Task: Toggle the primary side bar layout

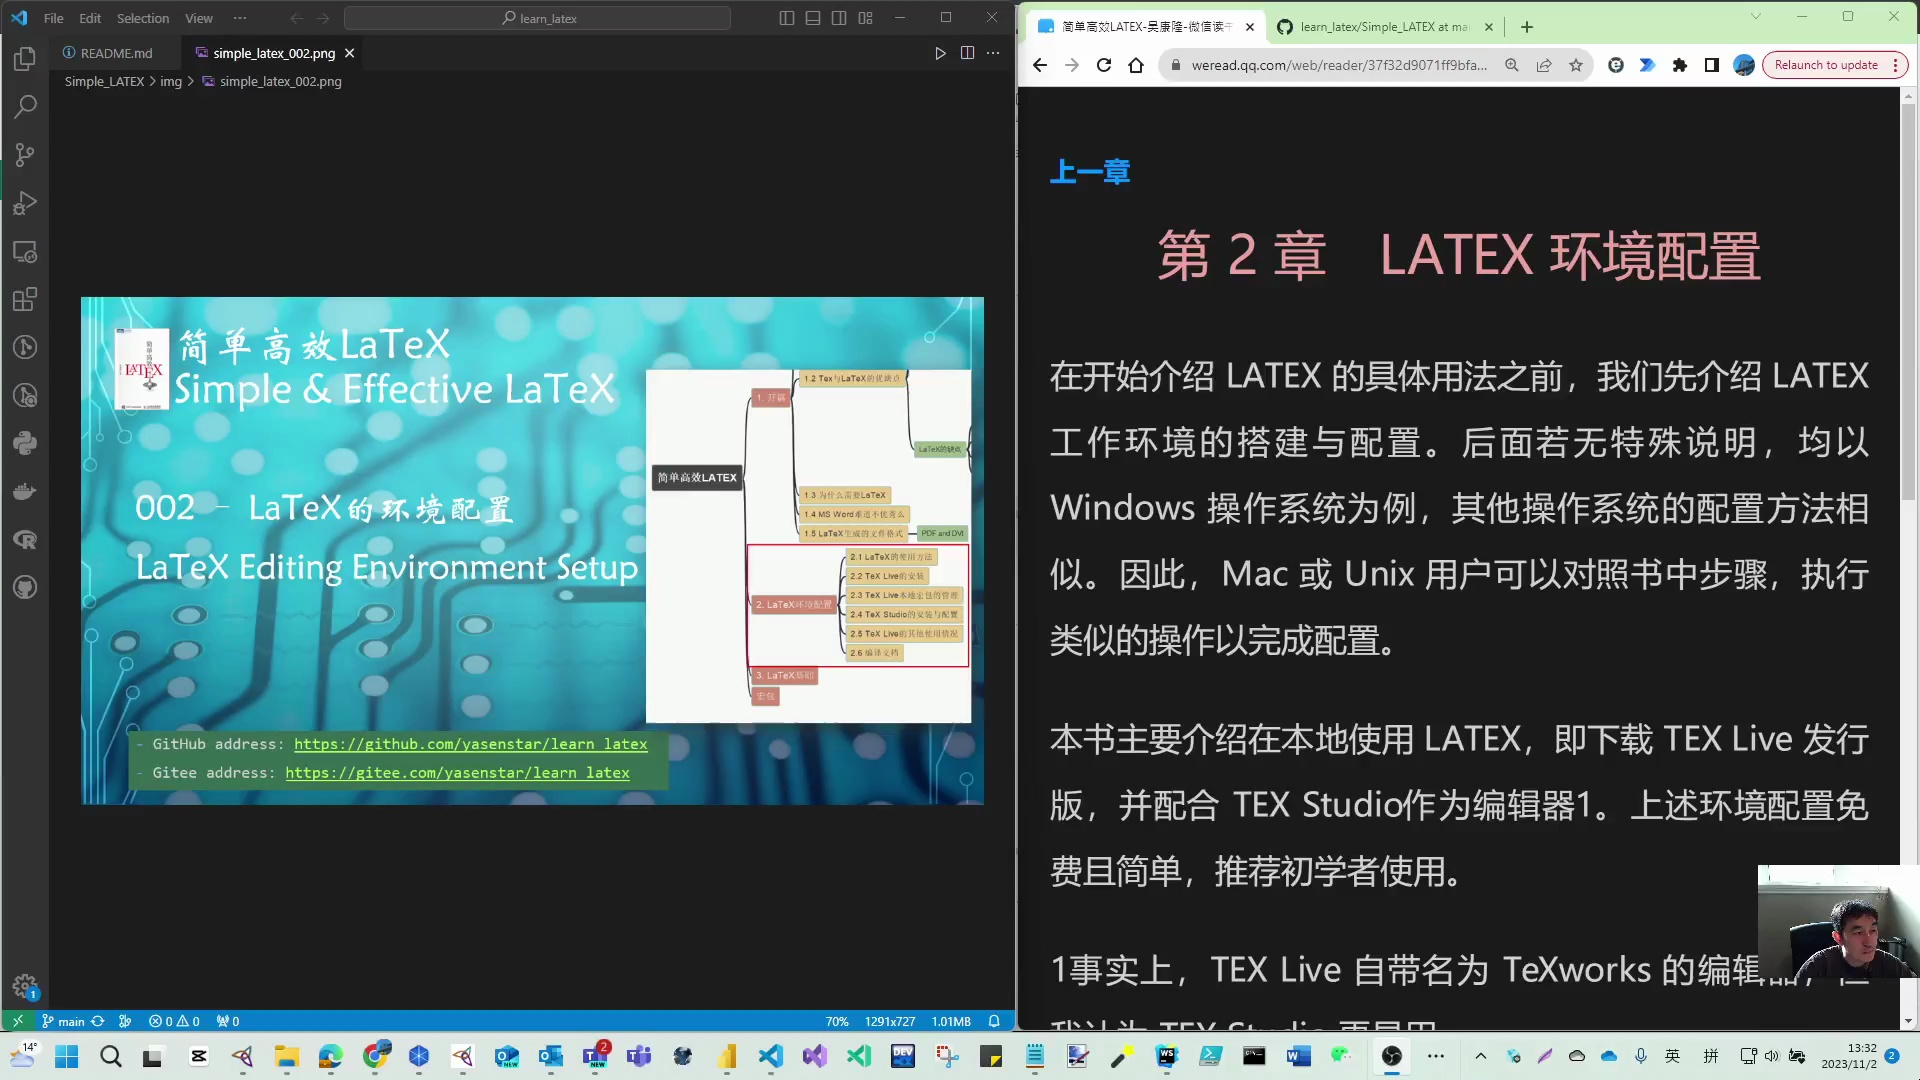Action: pos(787,18)
